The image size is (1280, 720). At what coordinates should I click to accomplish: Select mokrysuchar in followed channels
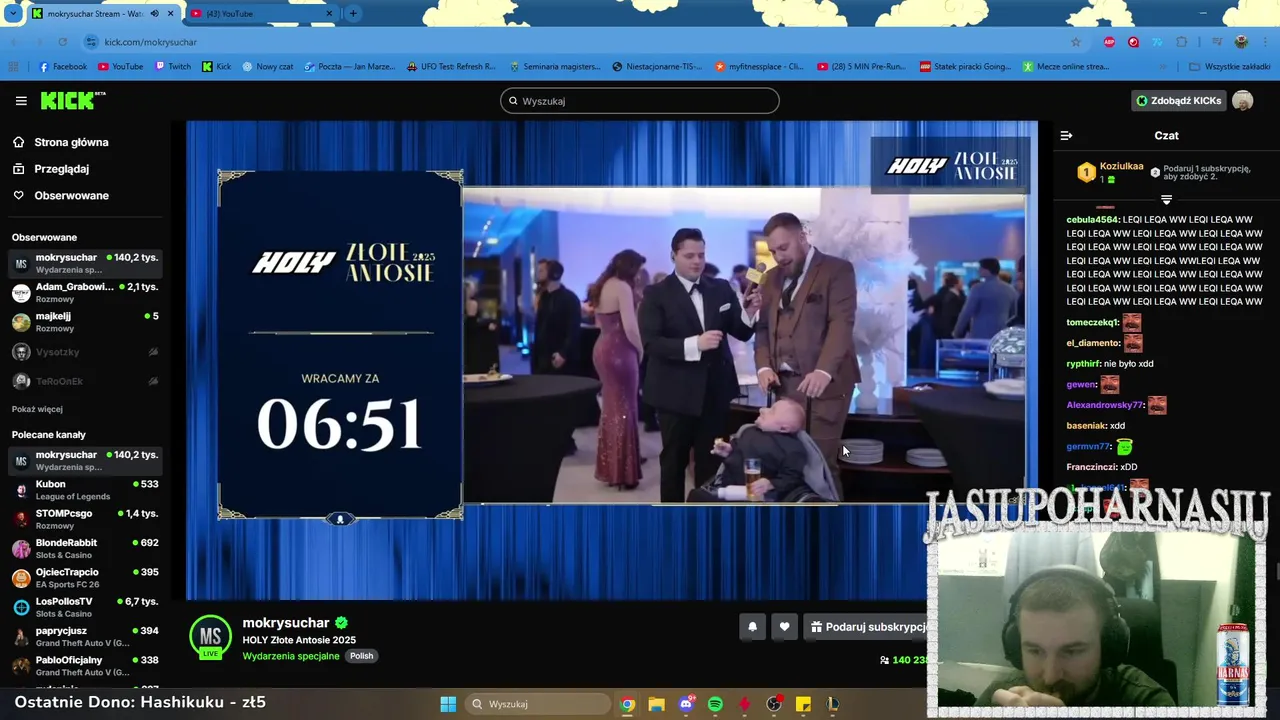[85, 263]
